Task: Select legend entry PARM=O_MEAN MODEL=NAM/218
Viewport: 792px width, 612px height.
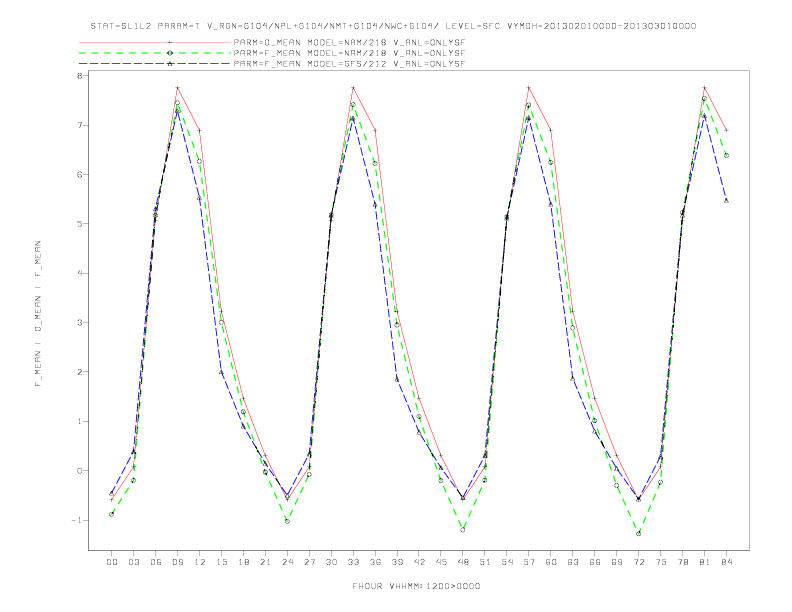Action: 349,43
